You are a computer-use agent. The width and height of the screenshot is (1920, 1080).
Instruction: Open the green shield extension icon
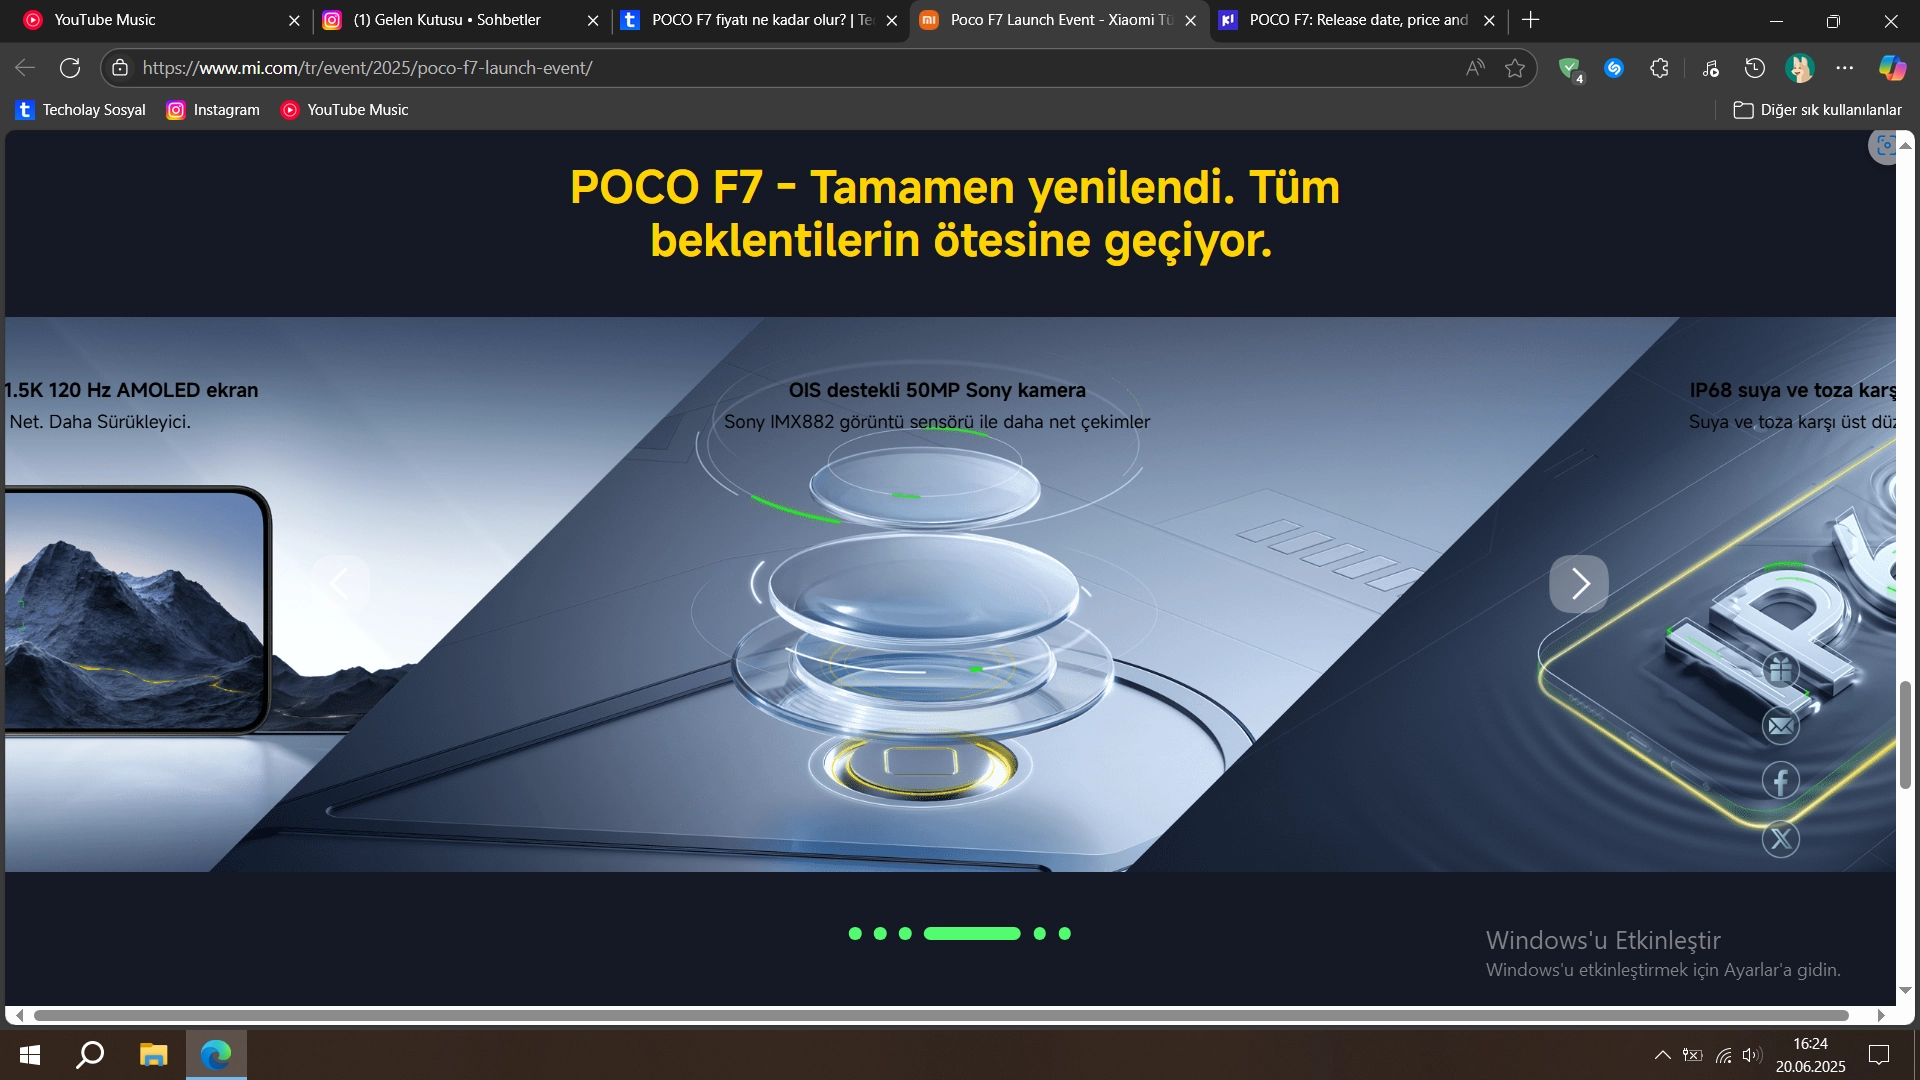pos(1570,68)
